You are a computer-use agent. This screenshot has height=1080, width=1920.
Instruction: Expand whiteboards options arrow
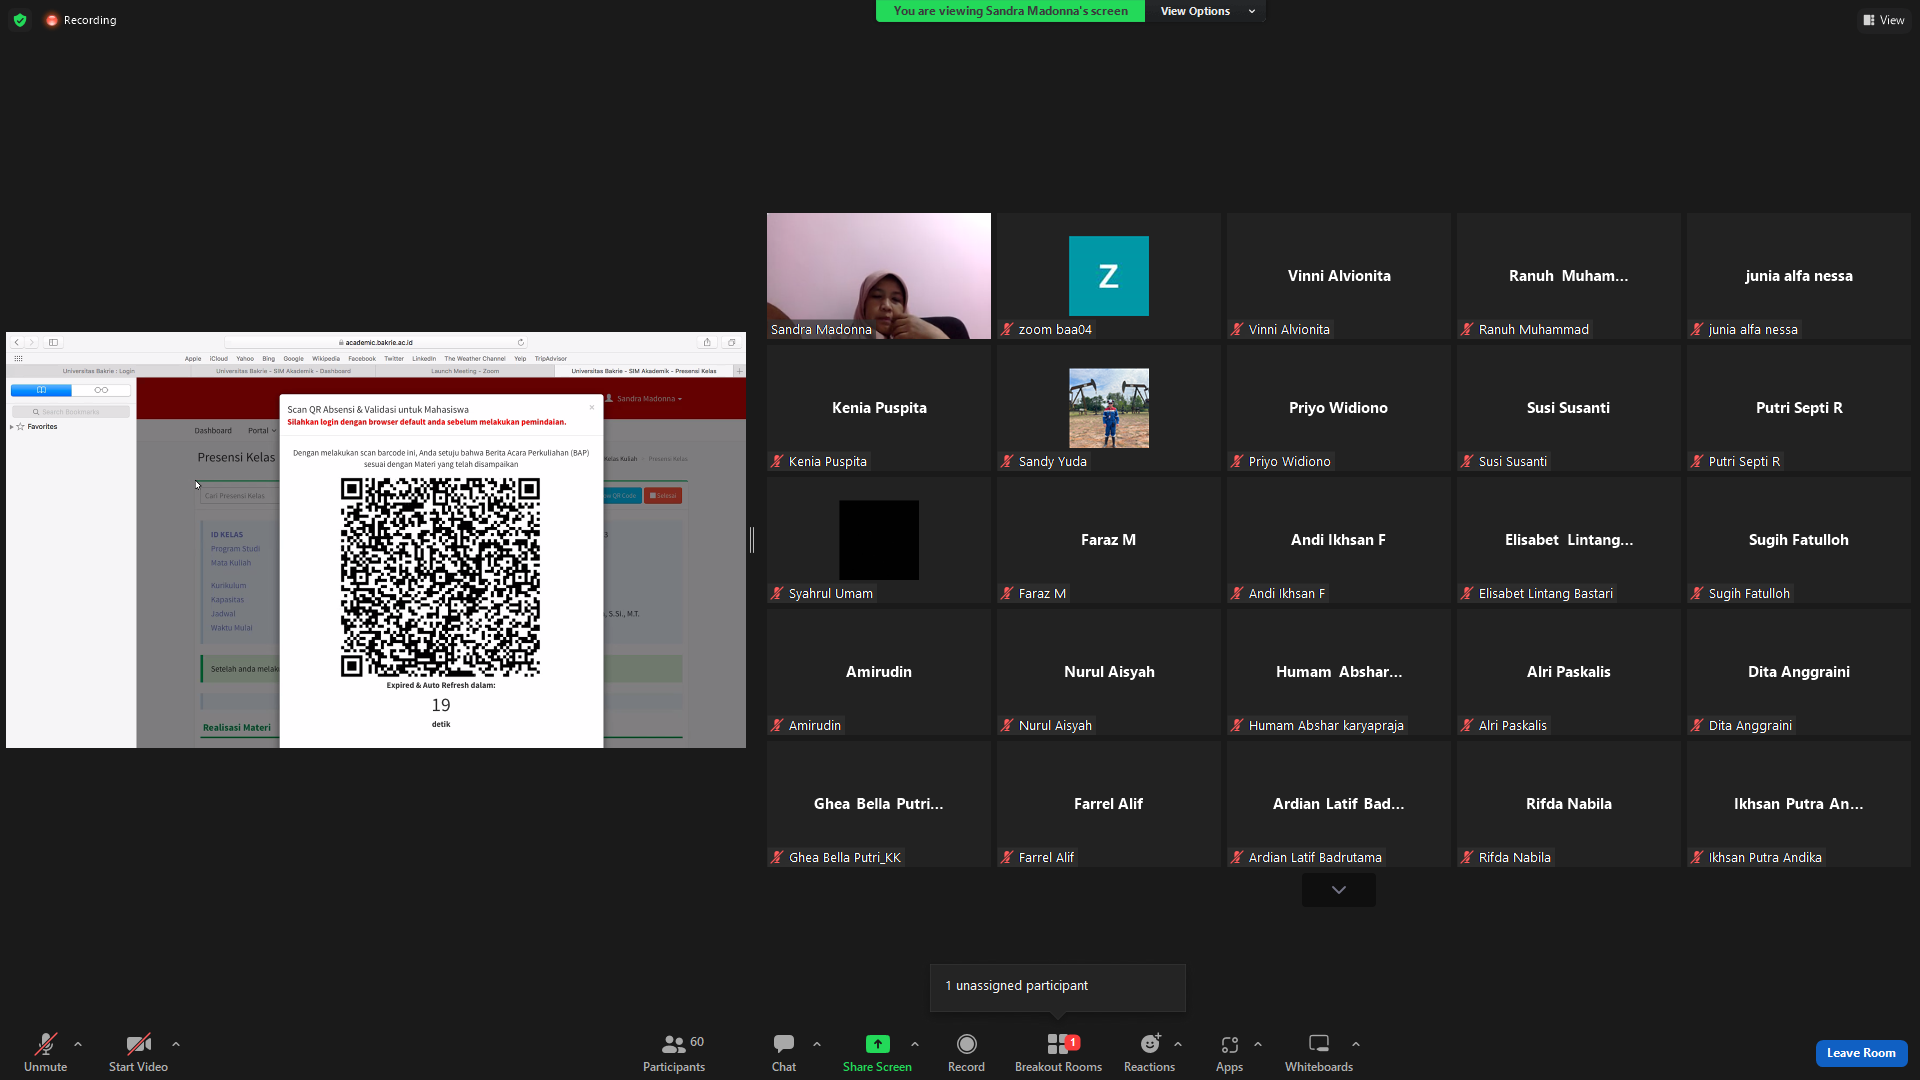tap(1356, 1044)
